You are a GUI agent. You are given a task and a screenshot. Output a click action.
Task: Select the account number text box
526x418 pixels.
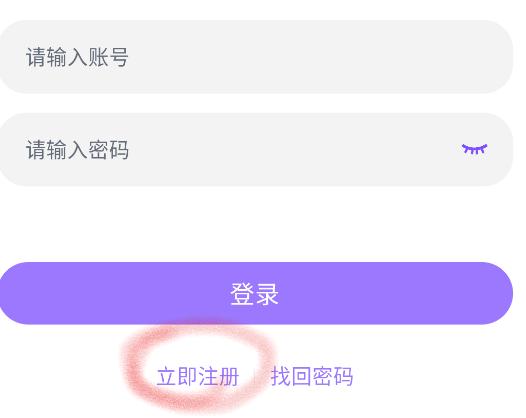(256, 57)
